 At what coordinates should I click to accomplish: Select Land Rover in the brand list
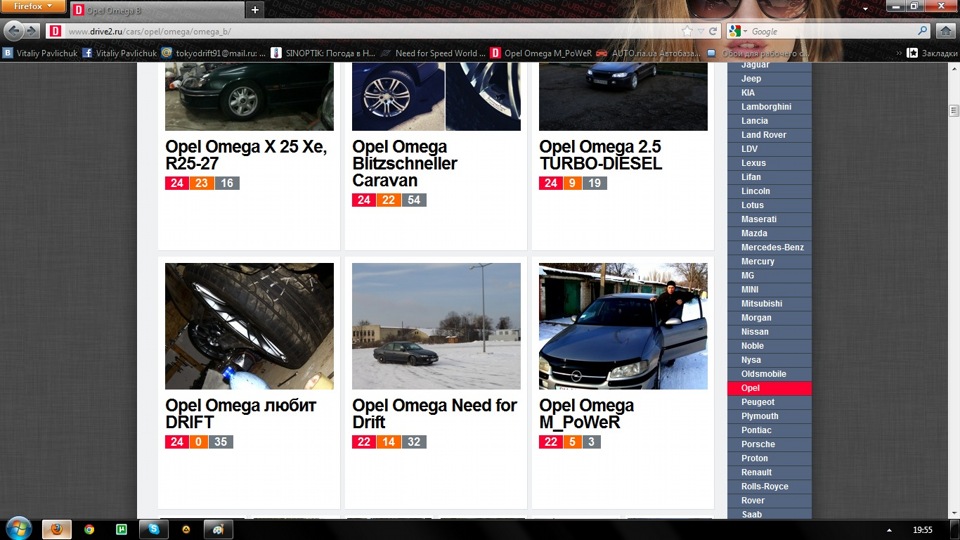770,135
